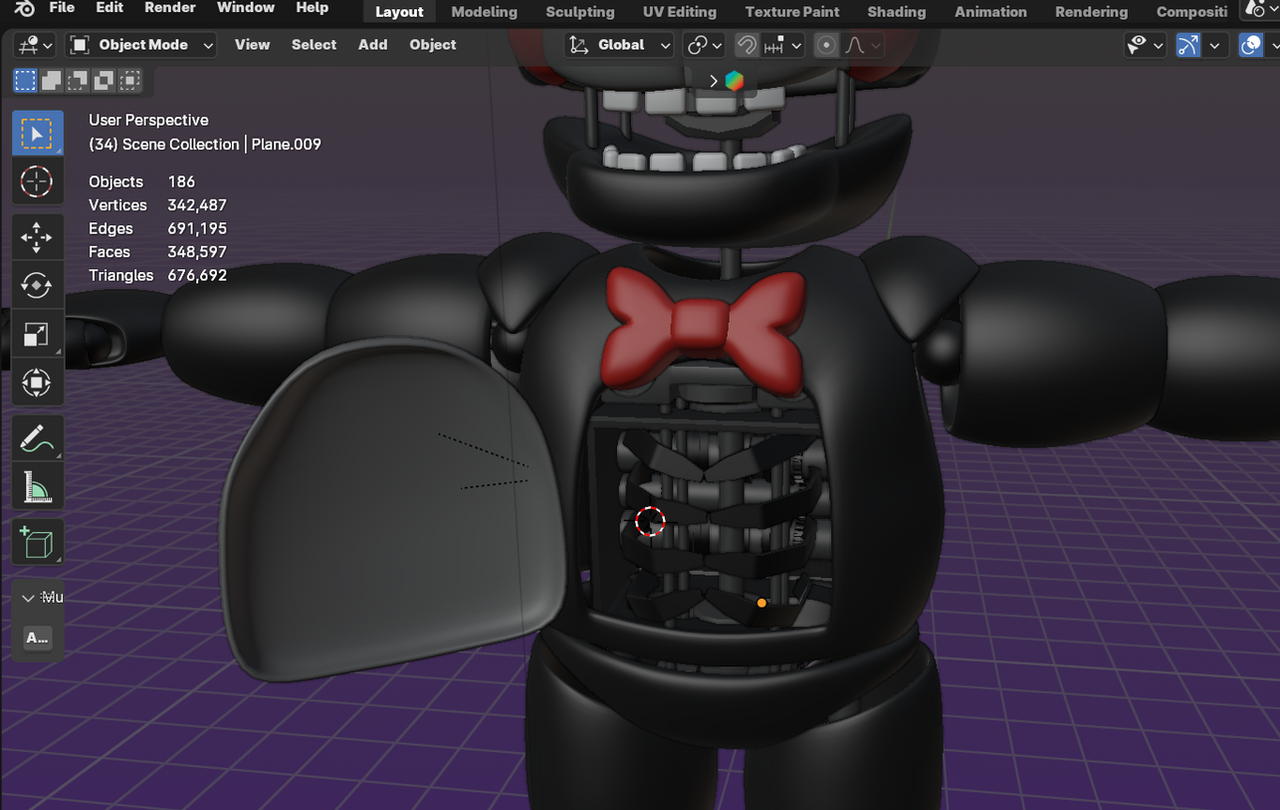Choose the Move tool

[x=37, y=238]
